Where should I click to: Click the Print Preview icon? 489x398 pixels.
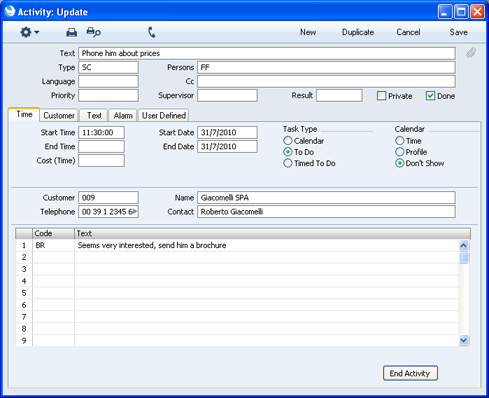93,32
